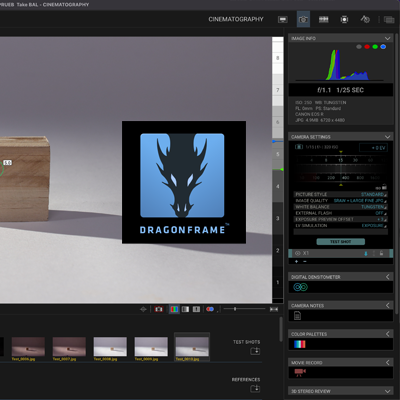Switch to the Animation workspace icon
This screenshot has width=400, height=400.
(x=283, y=19)
